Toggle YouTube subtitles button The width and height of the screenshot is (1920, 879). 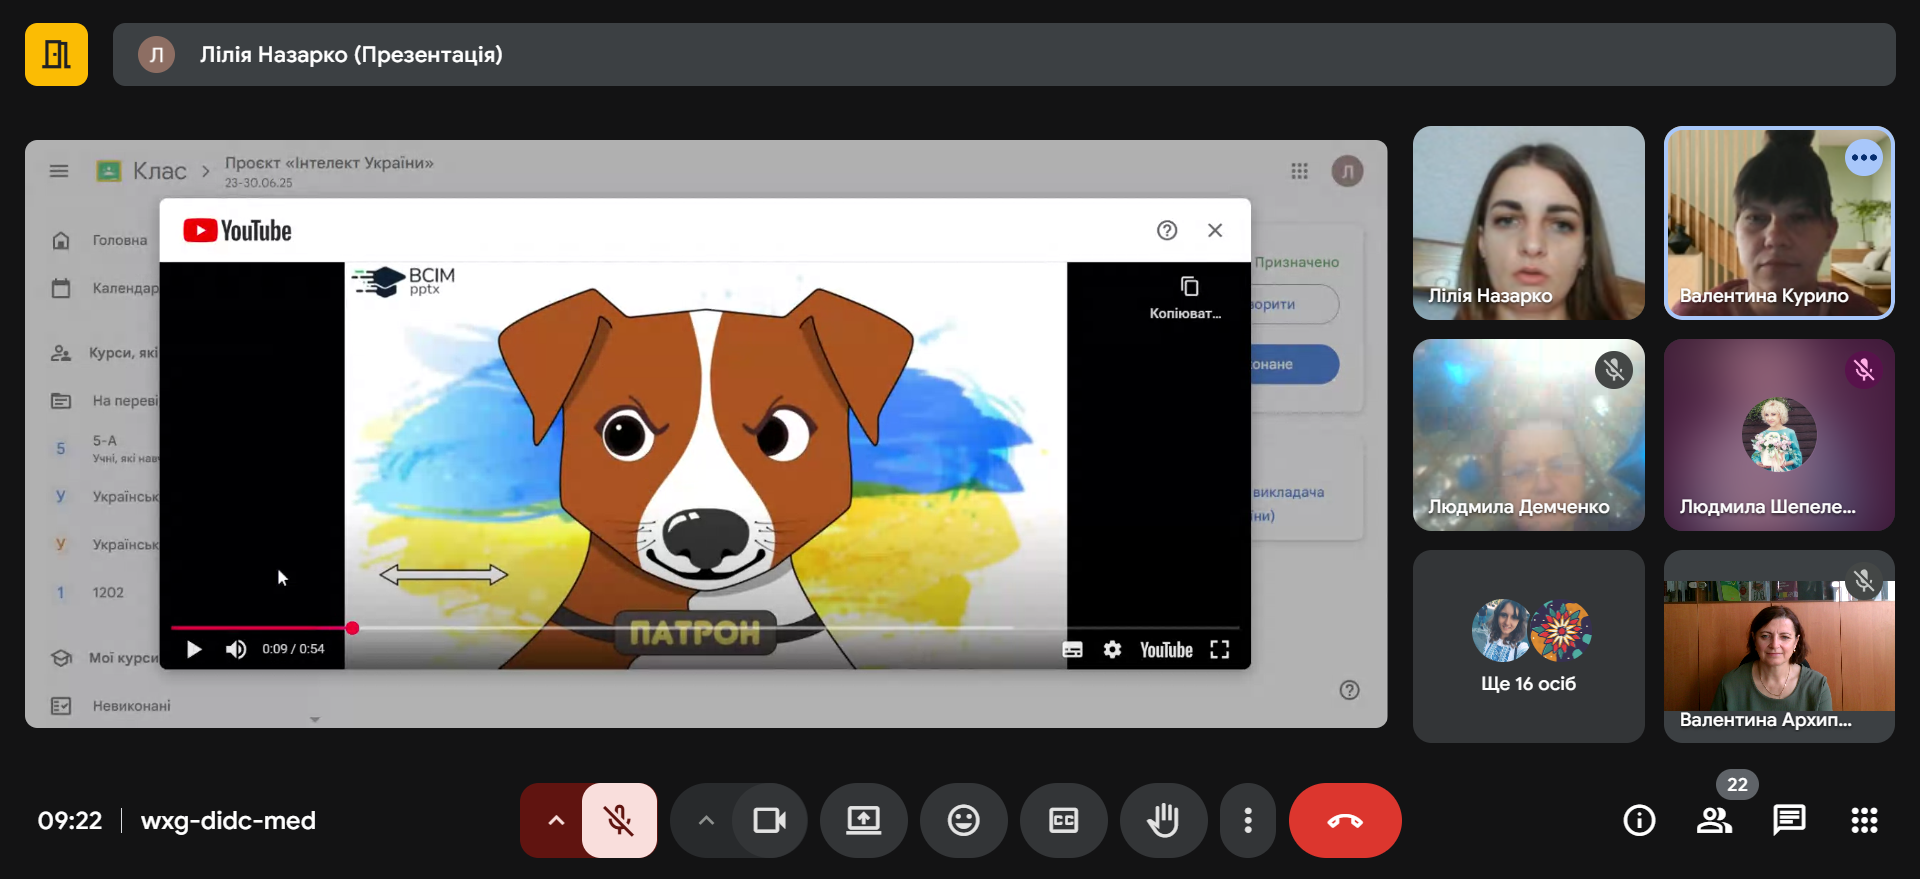click(x=1072, y=650)
